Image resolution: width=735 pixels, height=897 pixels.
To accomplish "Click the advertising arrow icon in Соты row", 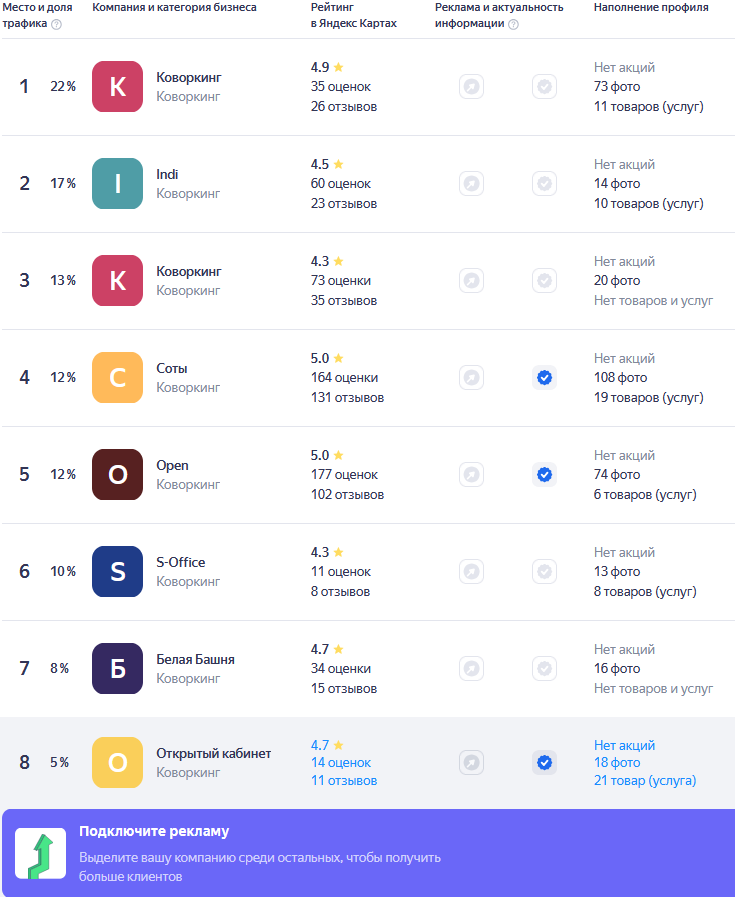I will [471, 378].
